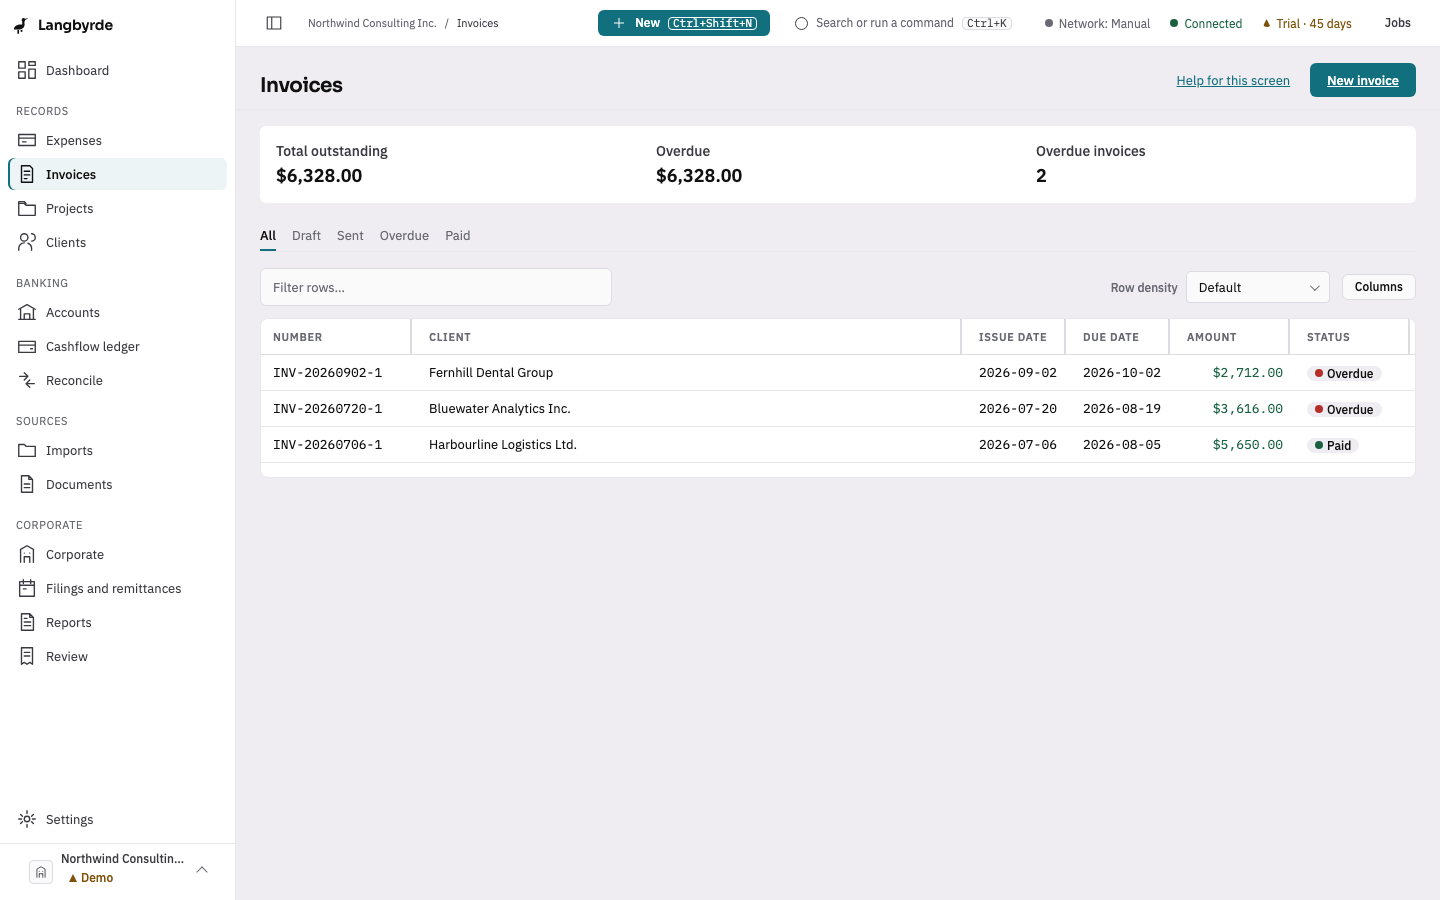This screenshot has height=900, width=1440.
Task: Click the Network: Manual status indicator
Action: (1097, 23)
